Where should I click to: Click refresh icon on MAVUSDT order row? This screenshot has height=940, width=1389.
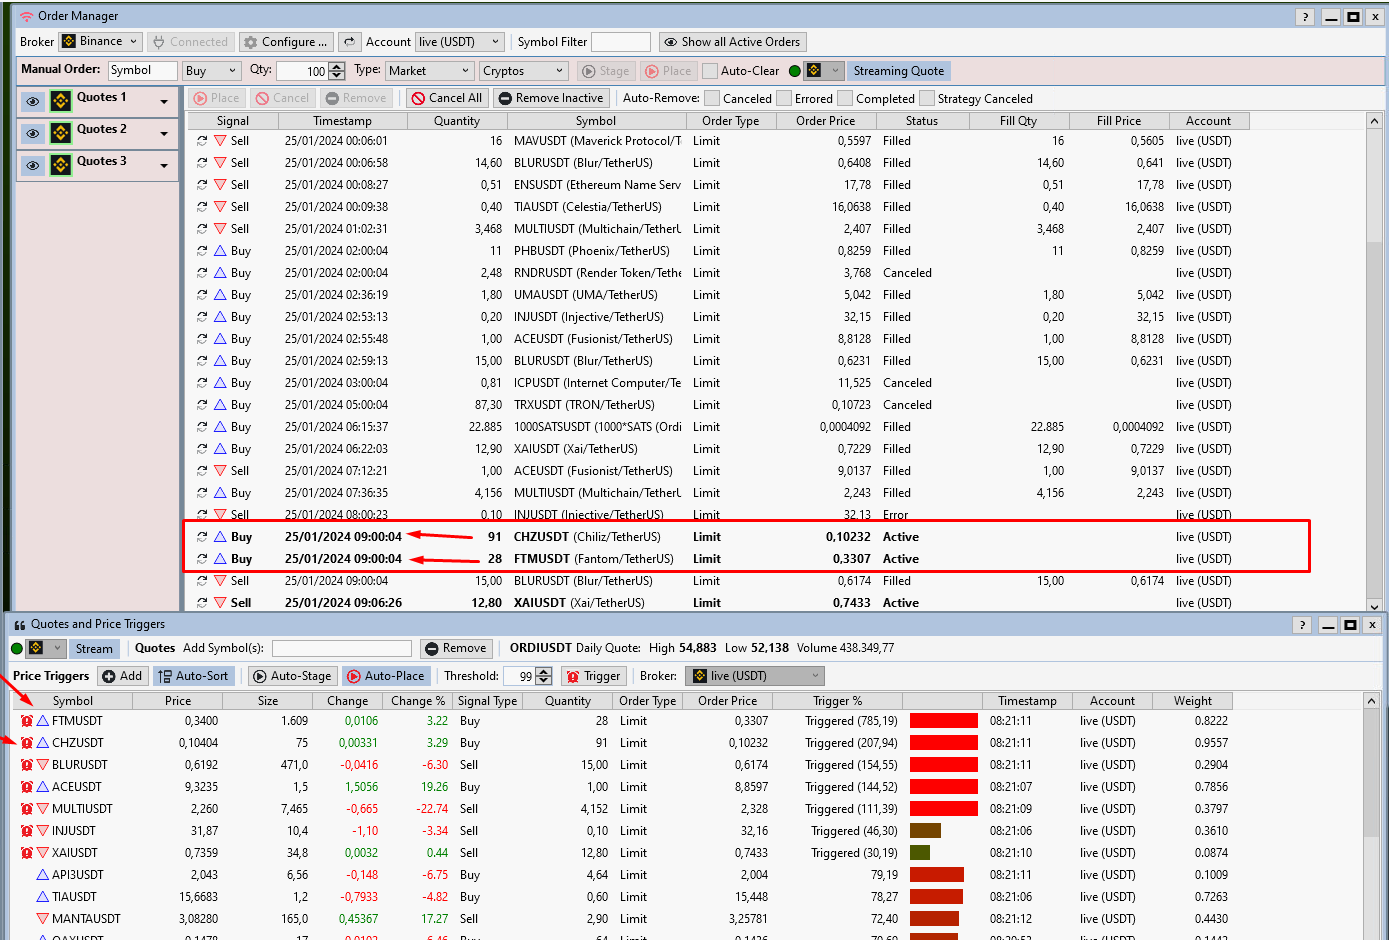202,141
